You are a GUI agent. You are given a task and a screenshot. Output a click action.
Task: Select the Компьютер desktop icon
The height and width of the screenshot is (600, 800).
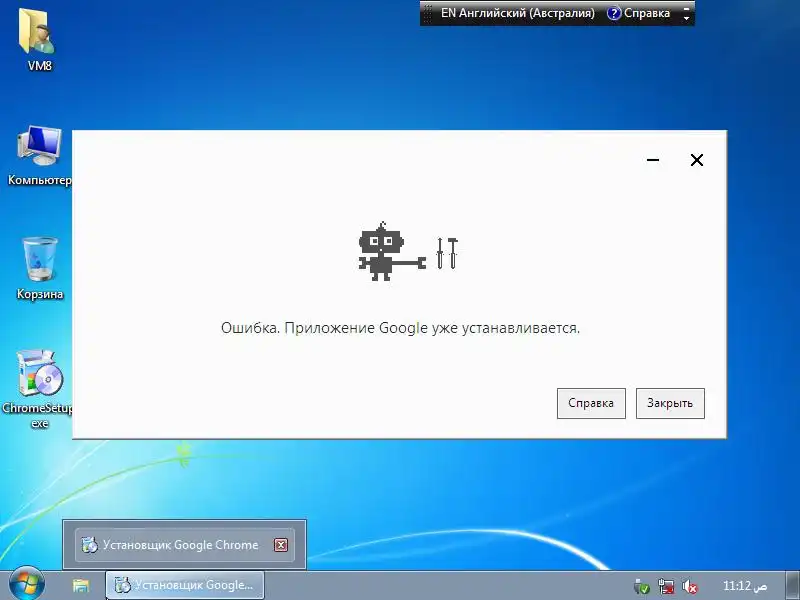(x=39, y=155)
